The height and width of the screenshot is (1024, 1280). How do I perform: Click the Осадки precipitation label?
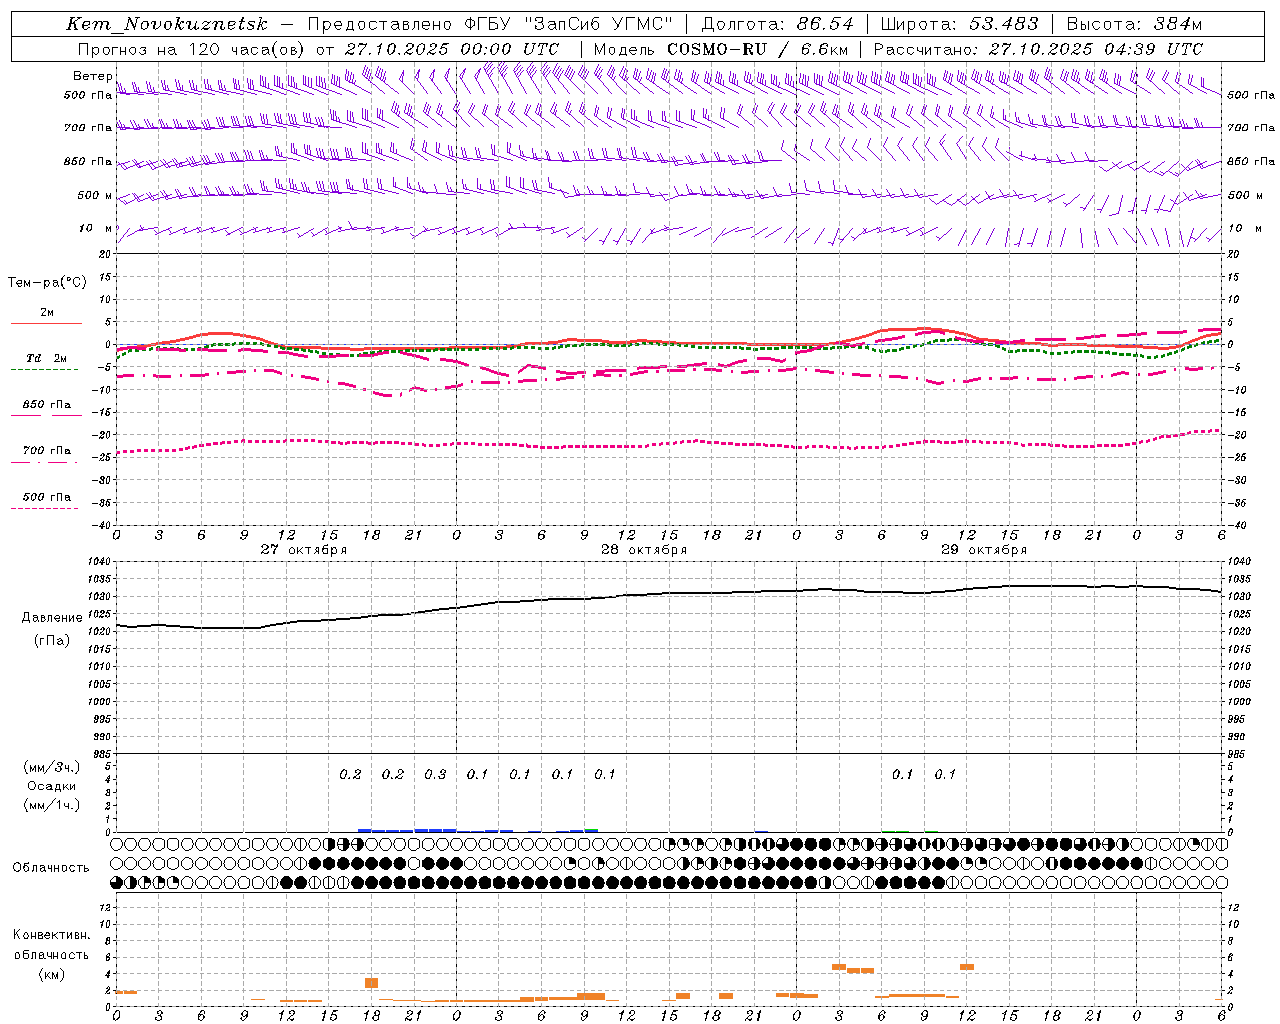pyautogui.click(x=52, y=786)
